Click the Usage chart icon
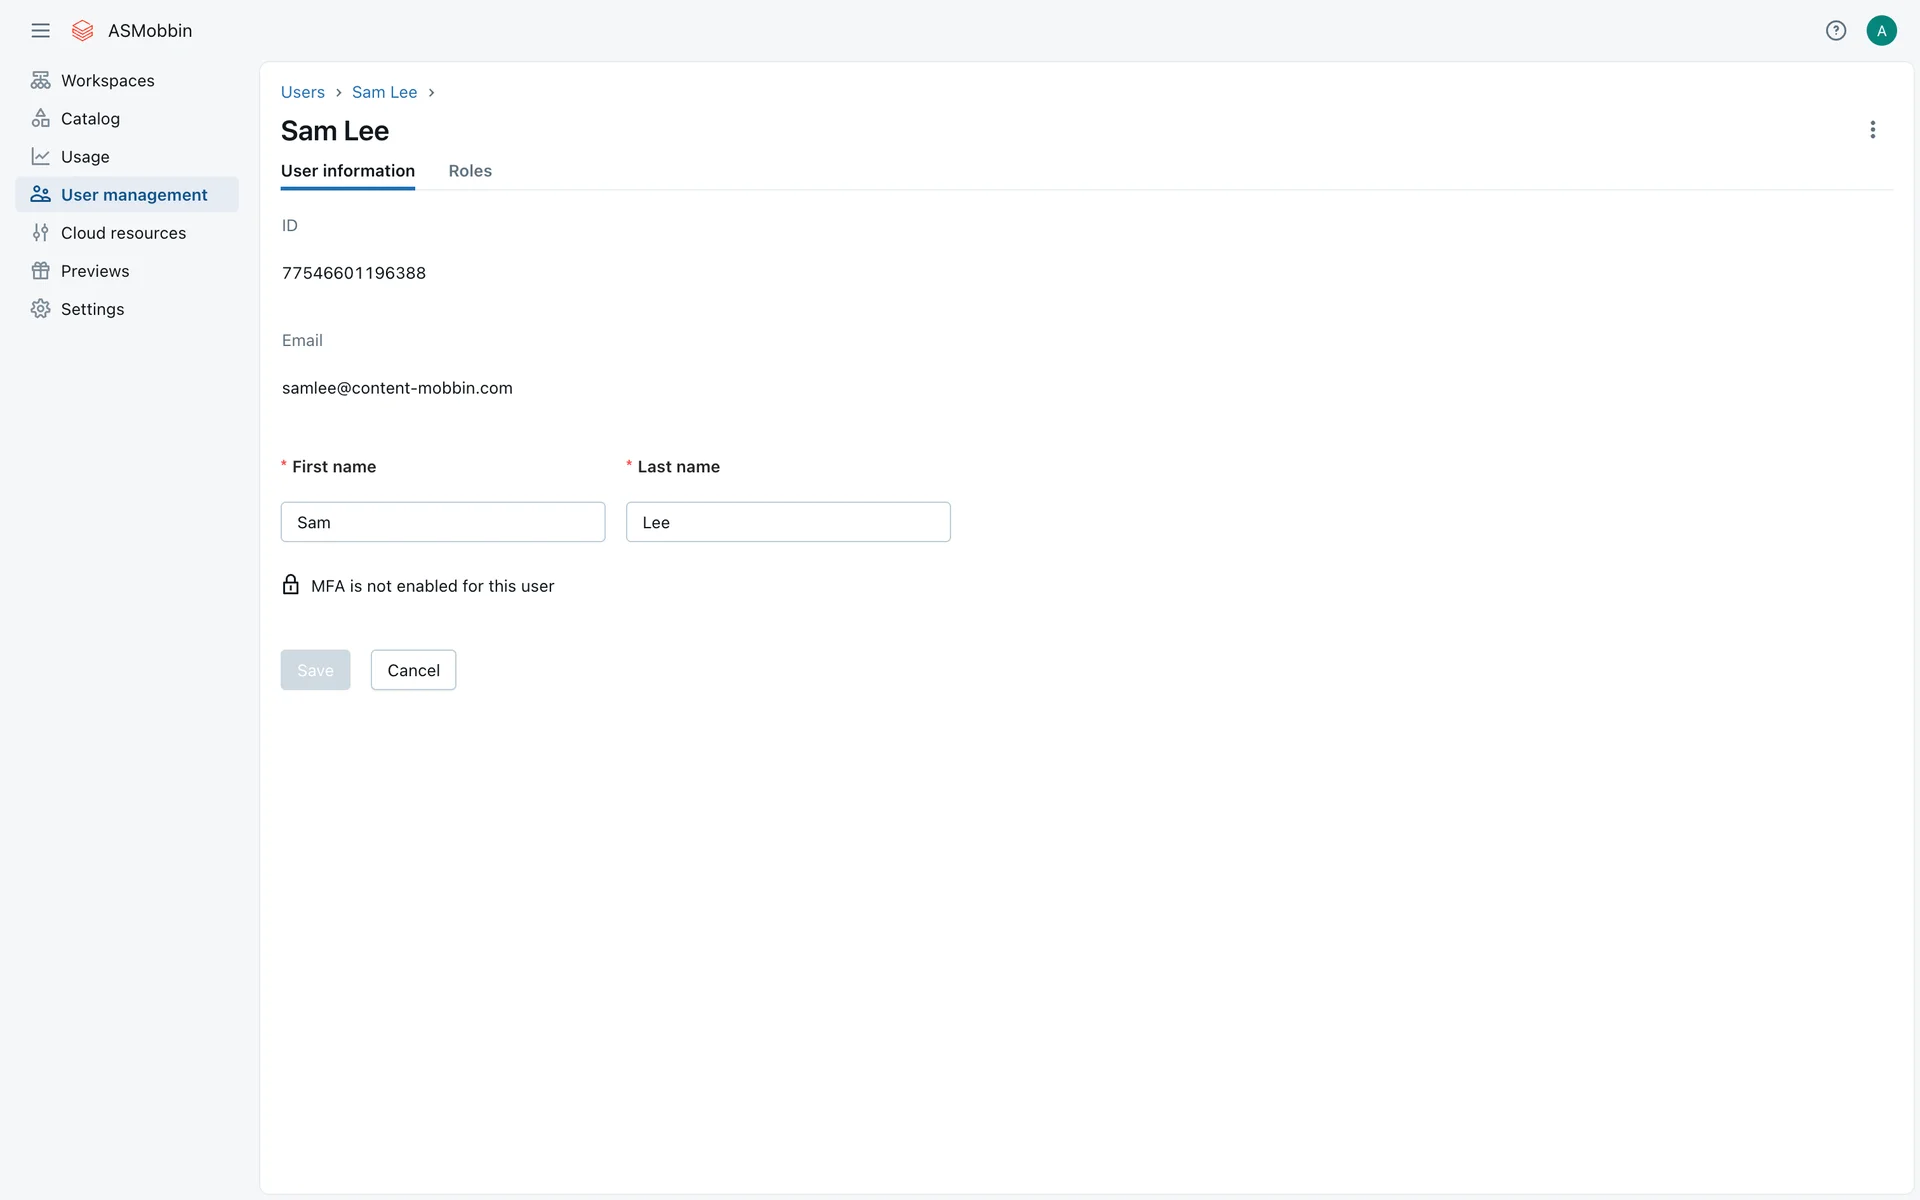Screen dimensions: 1920x1200 click(x=40, y=157)
